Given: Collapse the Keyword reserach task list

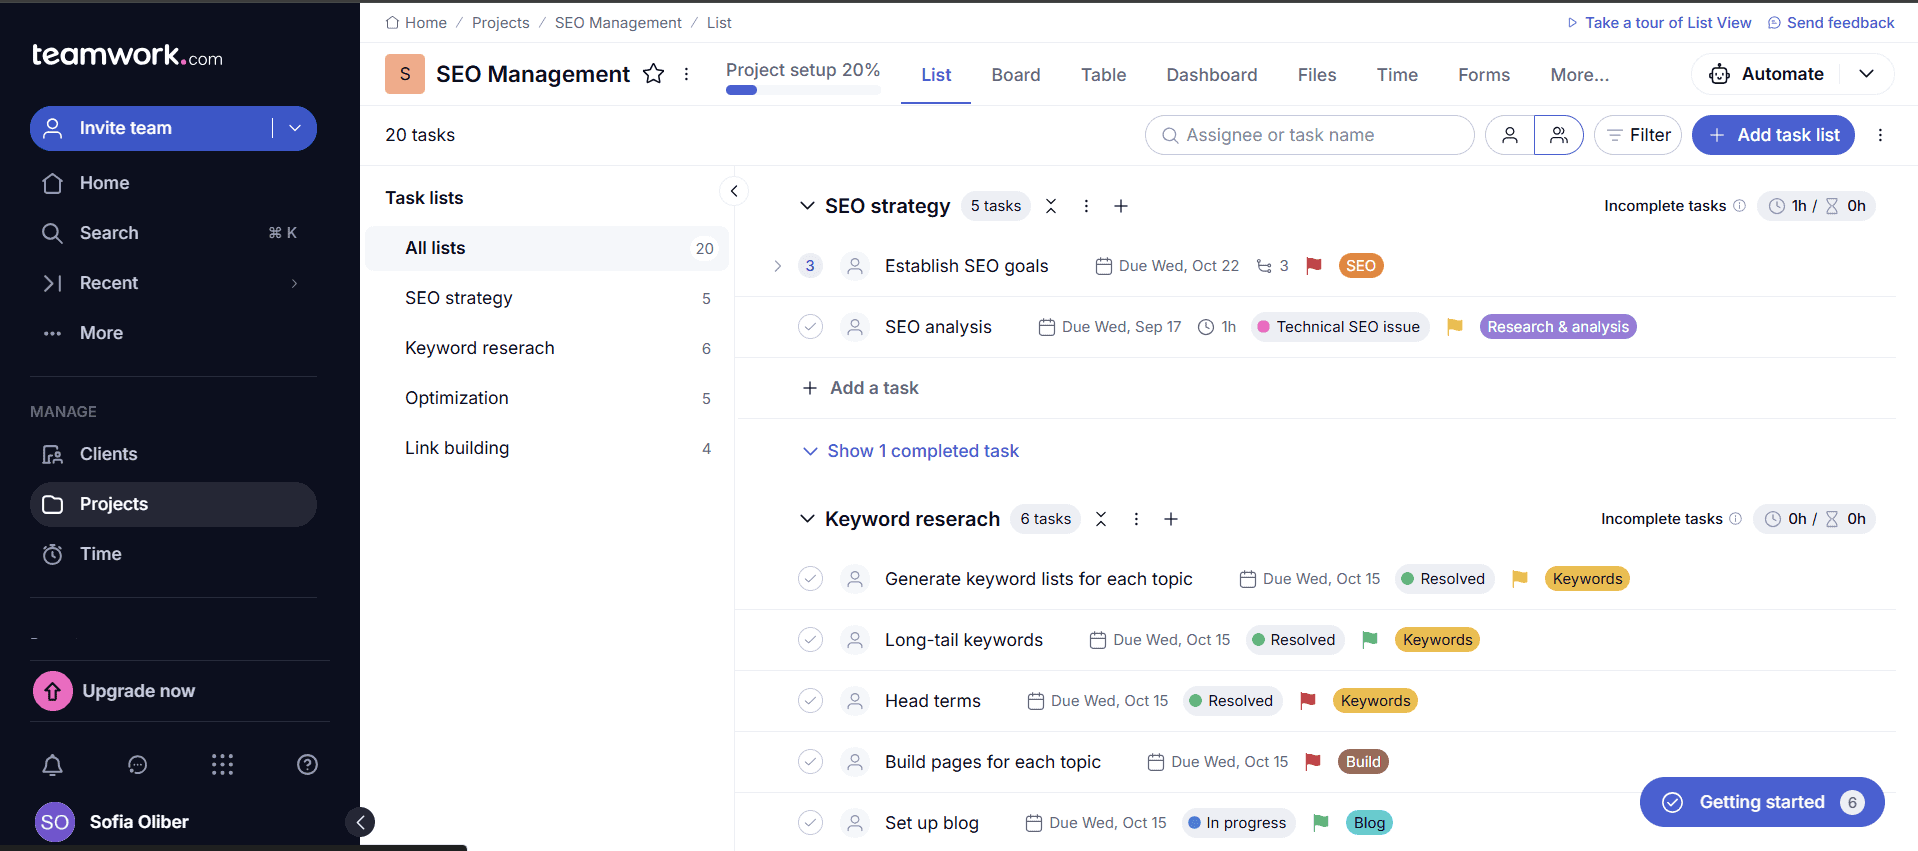Looking at the screenshot, I should (x=807, y=519).
